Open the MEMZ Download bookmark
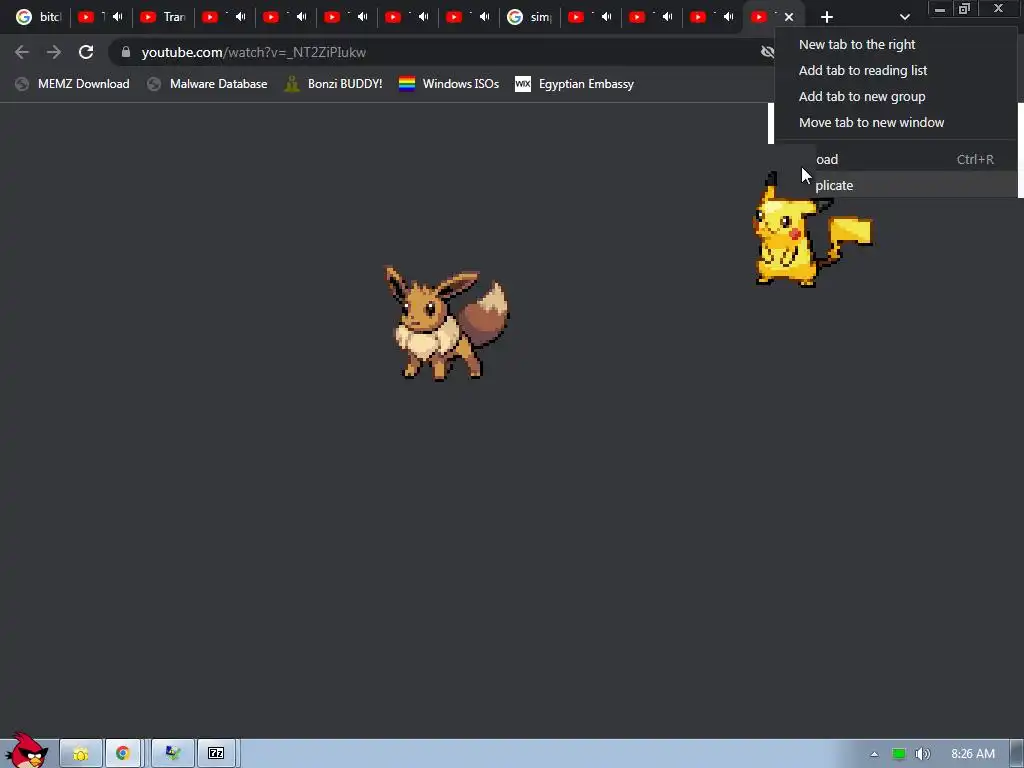Screen dimensions: 1024x768 point(72,84)
